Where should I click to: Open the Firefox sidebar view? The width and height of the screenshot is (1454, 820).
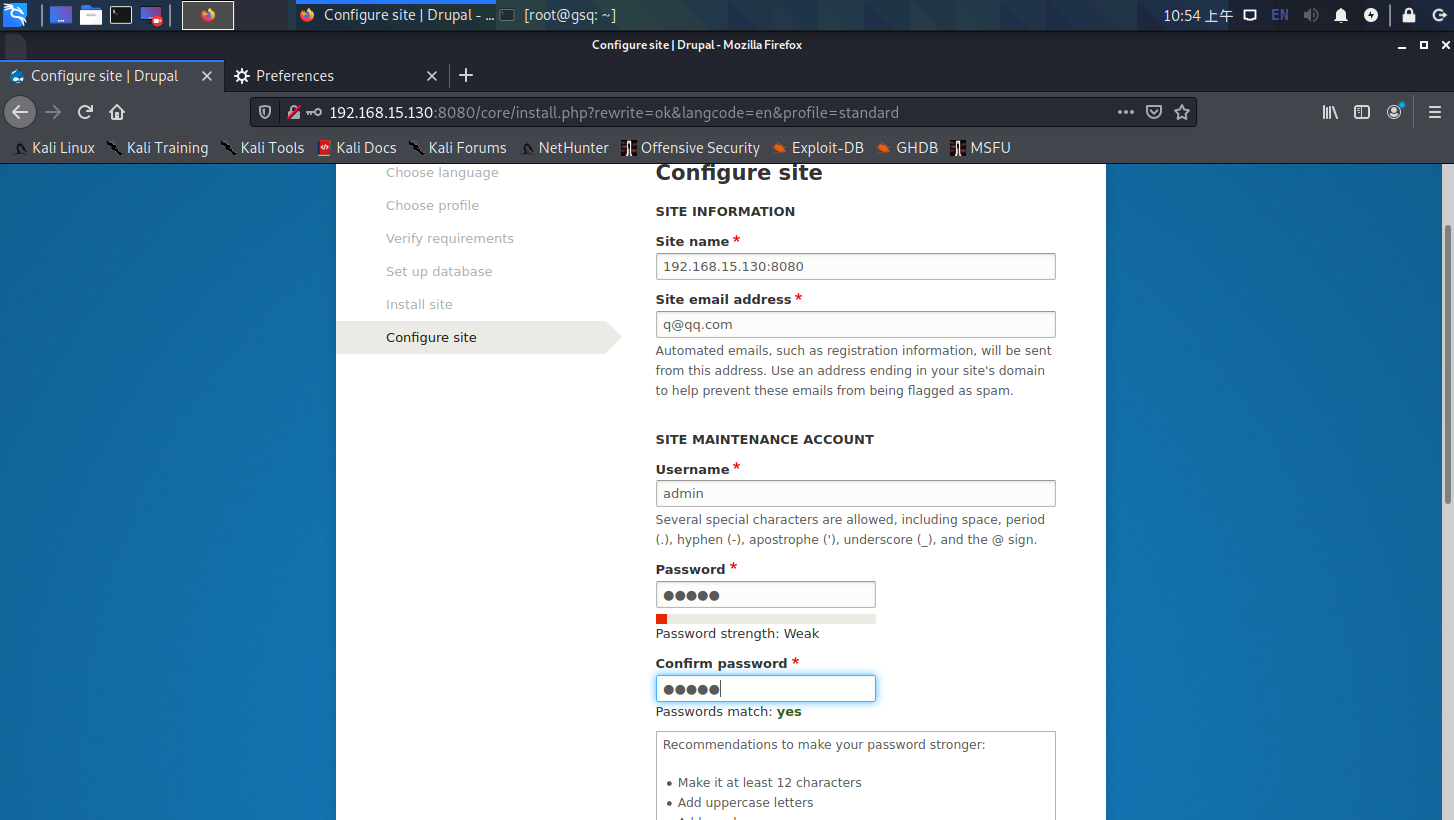pyautogui.click(x=1362, y=112)
